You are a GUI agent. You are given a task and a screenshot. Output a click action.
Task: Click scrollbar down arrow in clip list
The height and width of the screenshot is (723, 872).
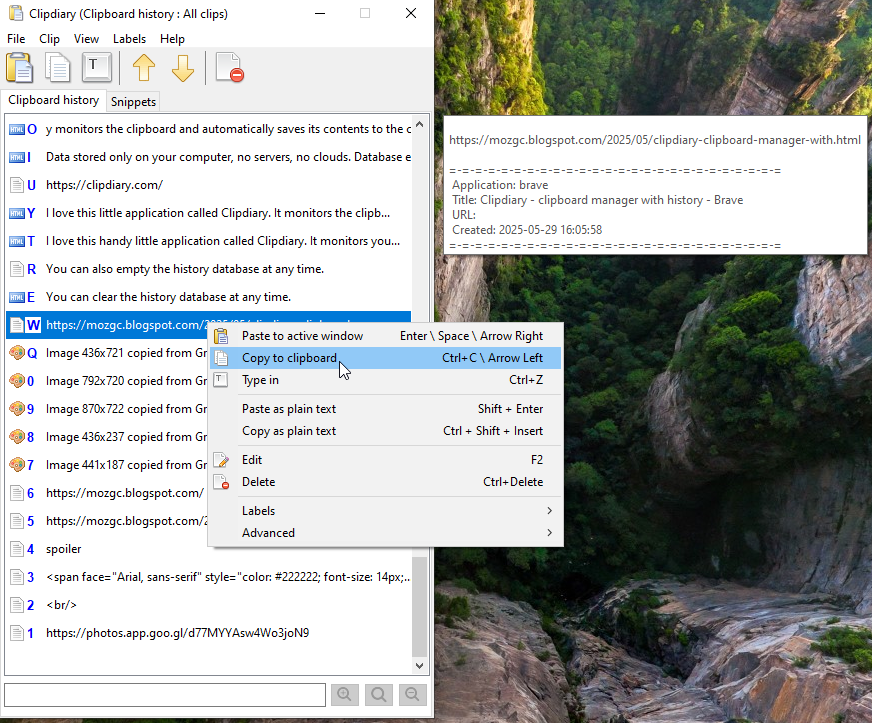(x=420, y=666)
